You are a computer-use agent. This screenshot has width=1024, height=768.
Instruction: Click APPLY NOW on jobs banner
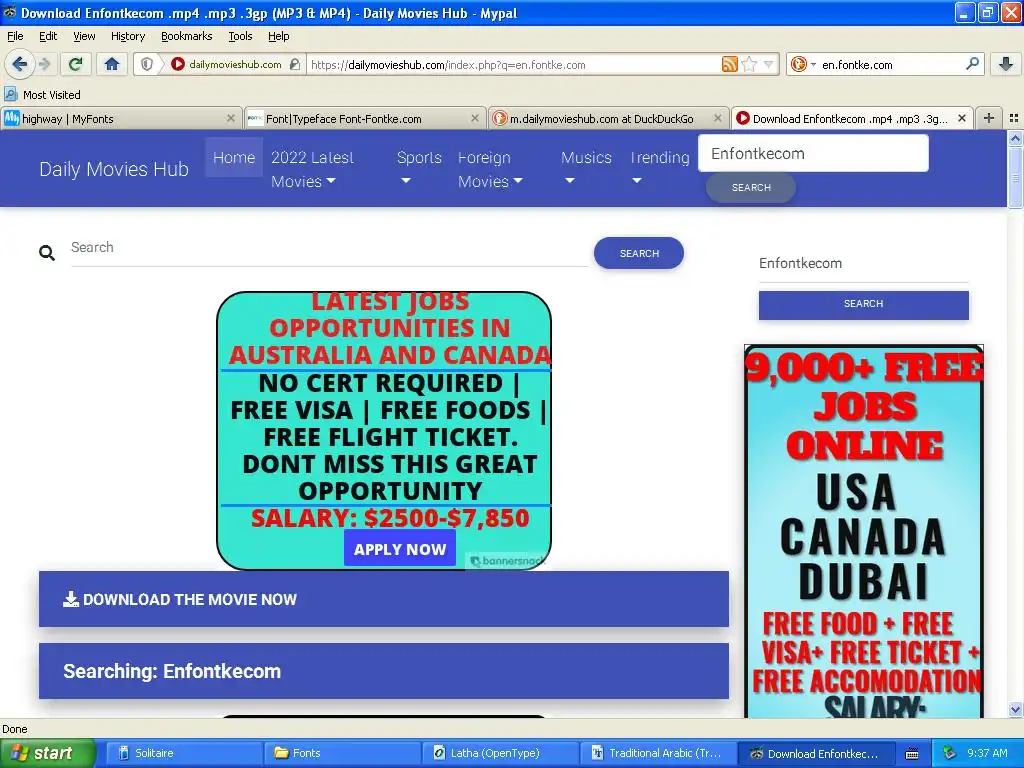(x=400, y=549)
